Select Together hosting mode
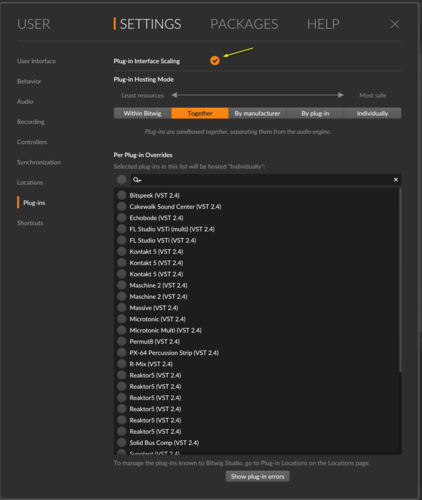The width and height of the screenshot is (422, 500). 200,113
